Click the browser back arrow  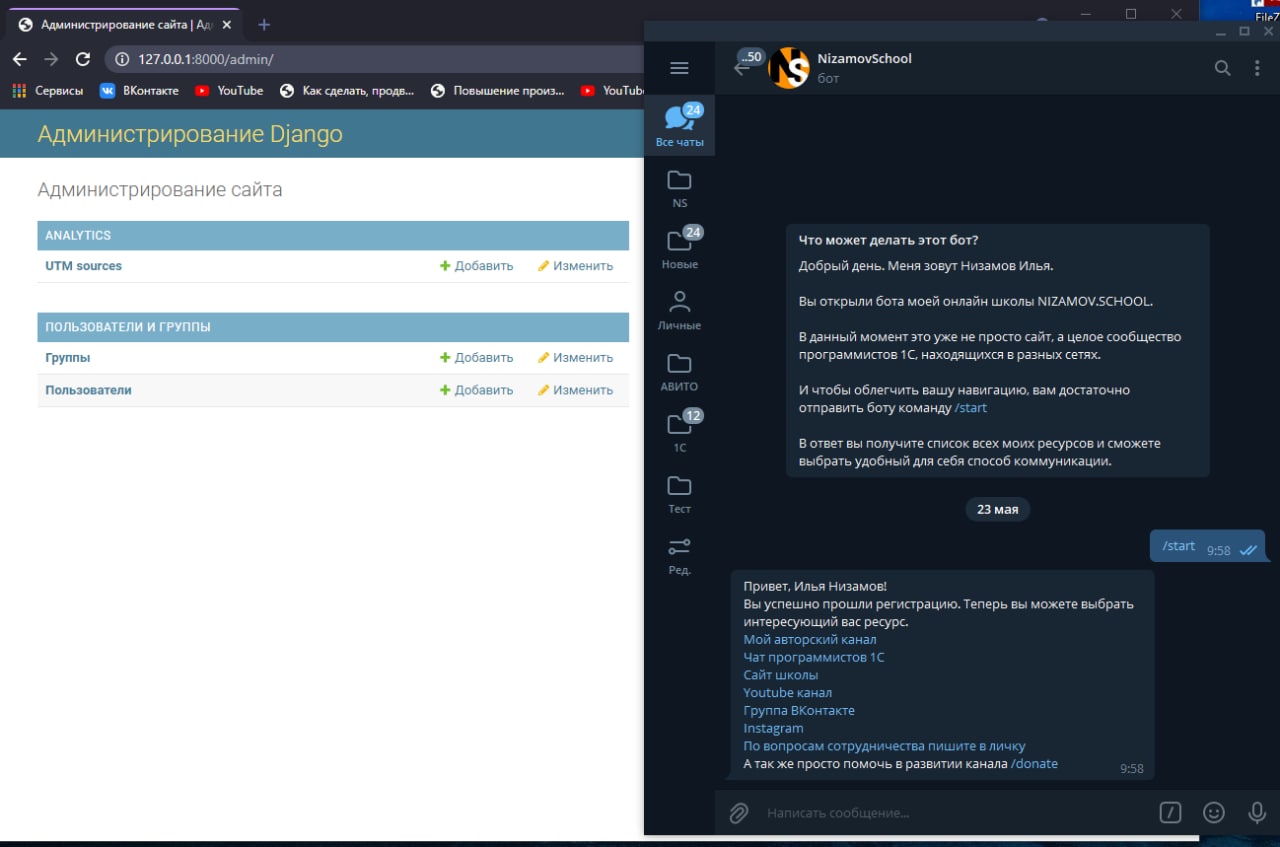(20, 59)
